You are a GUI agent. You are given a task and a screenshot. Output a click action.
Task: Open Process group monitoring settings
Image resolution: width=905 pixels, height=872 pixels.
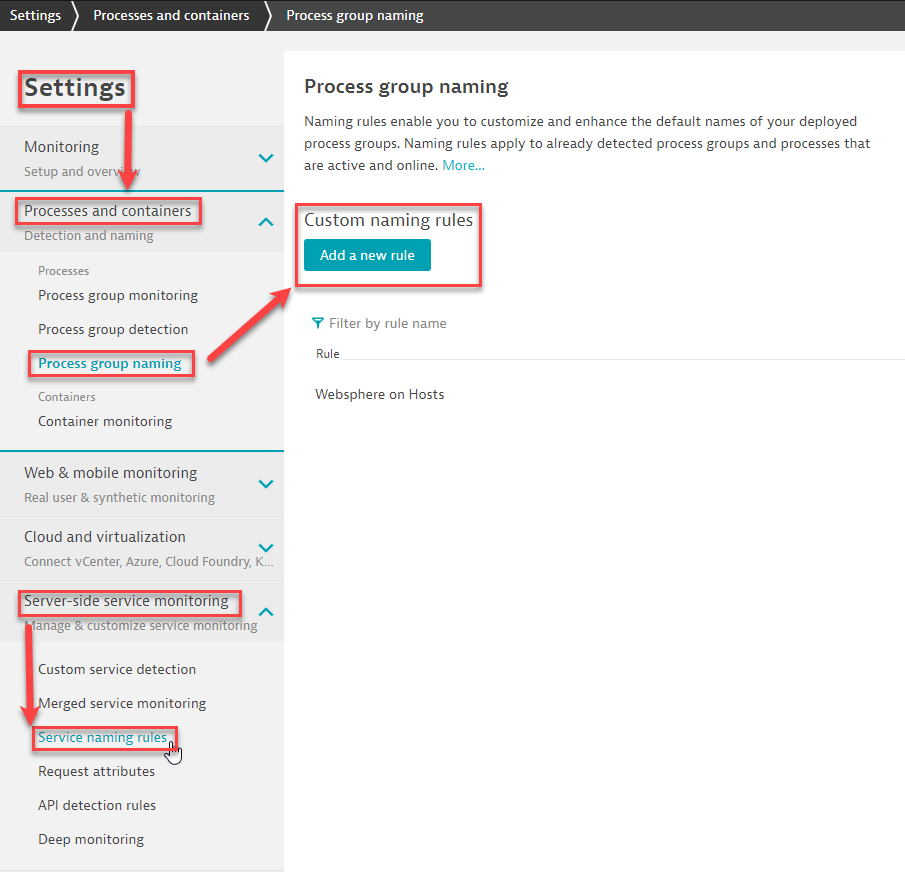[117, 295]
